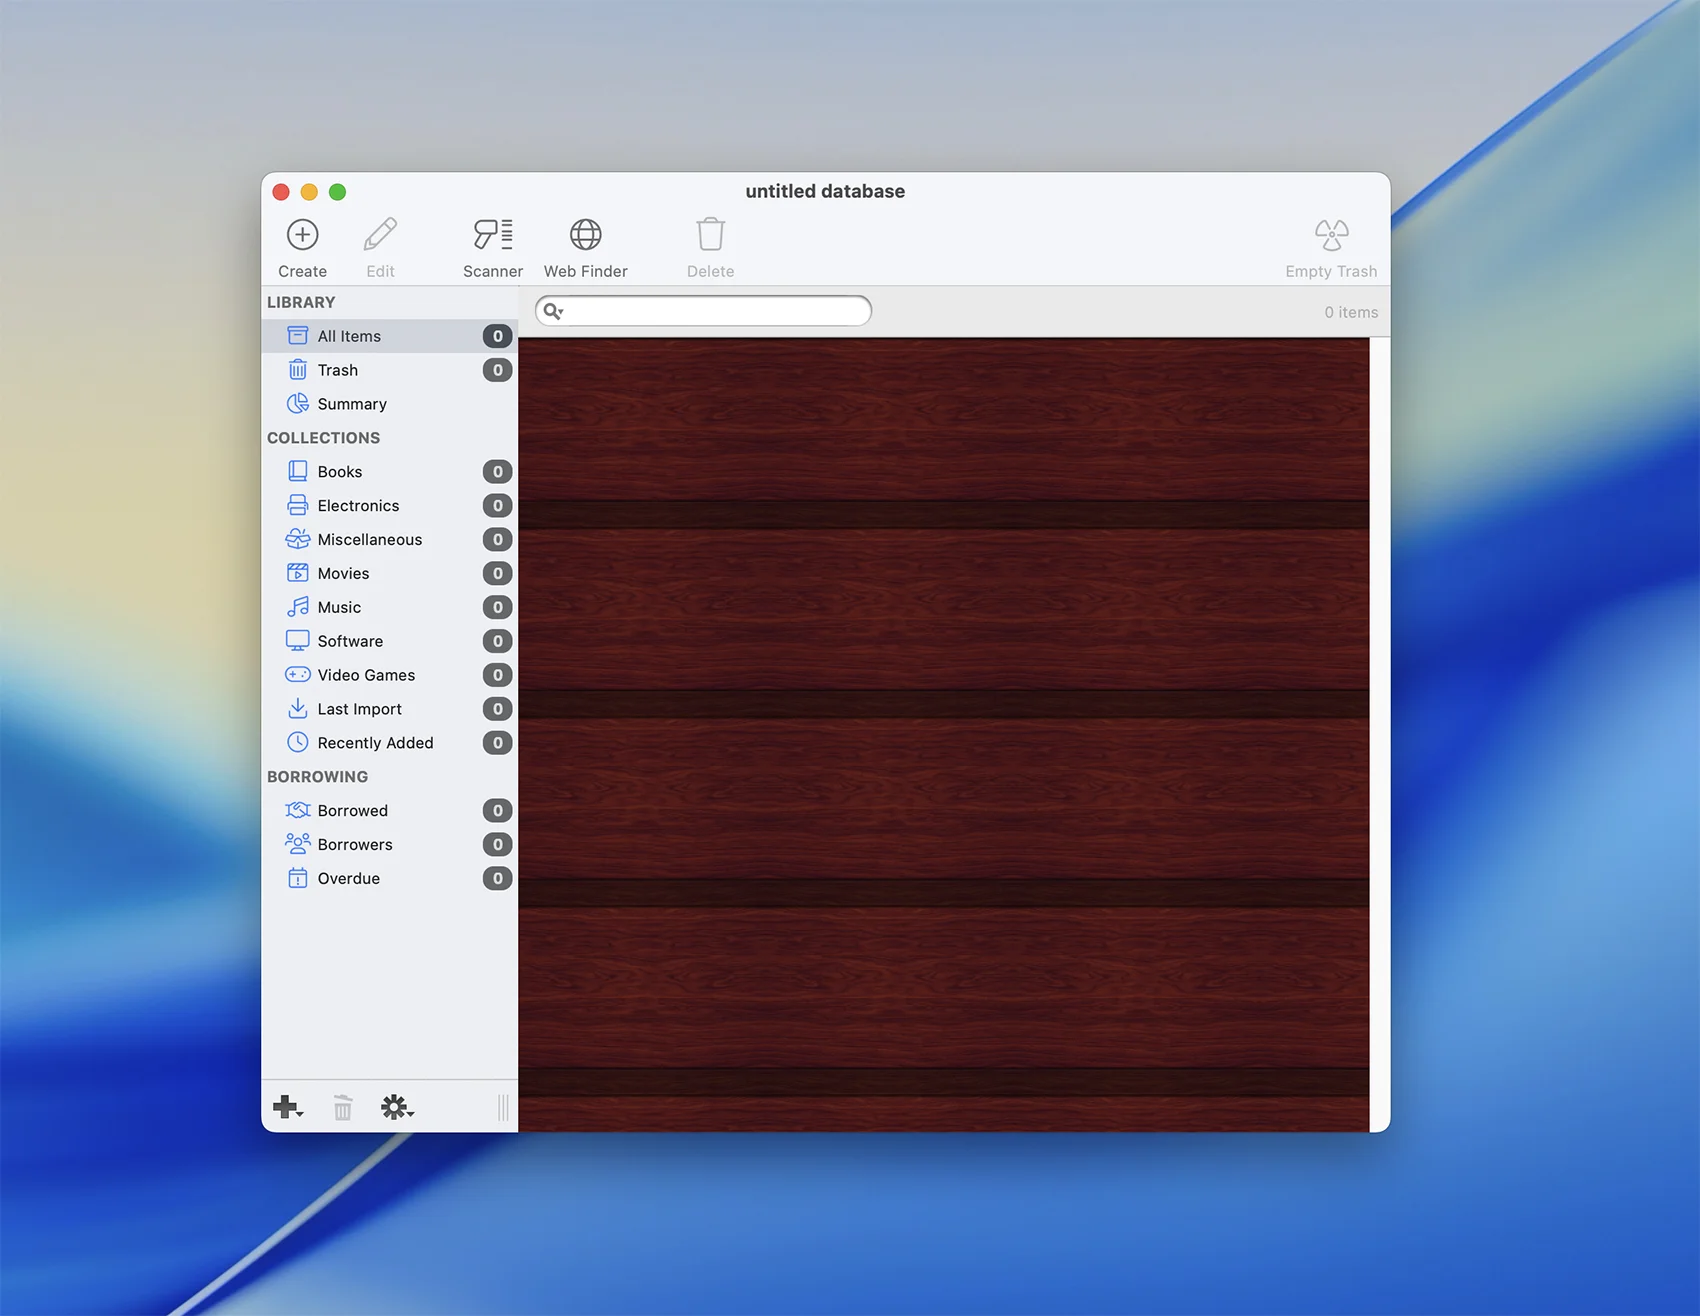Click inside the search field
Screen dimensions: 1700x1316
pyautogui.click(x=715, y=311)
